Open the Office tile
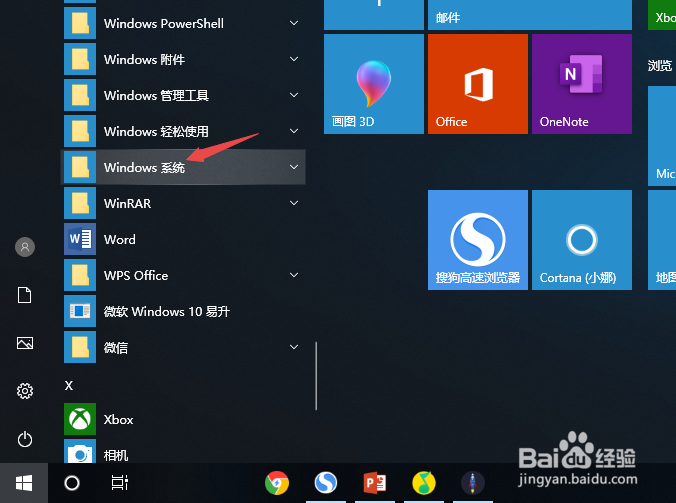Viewport: 676px width, 503px height. (x=478, y=84)
